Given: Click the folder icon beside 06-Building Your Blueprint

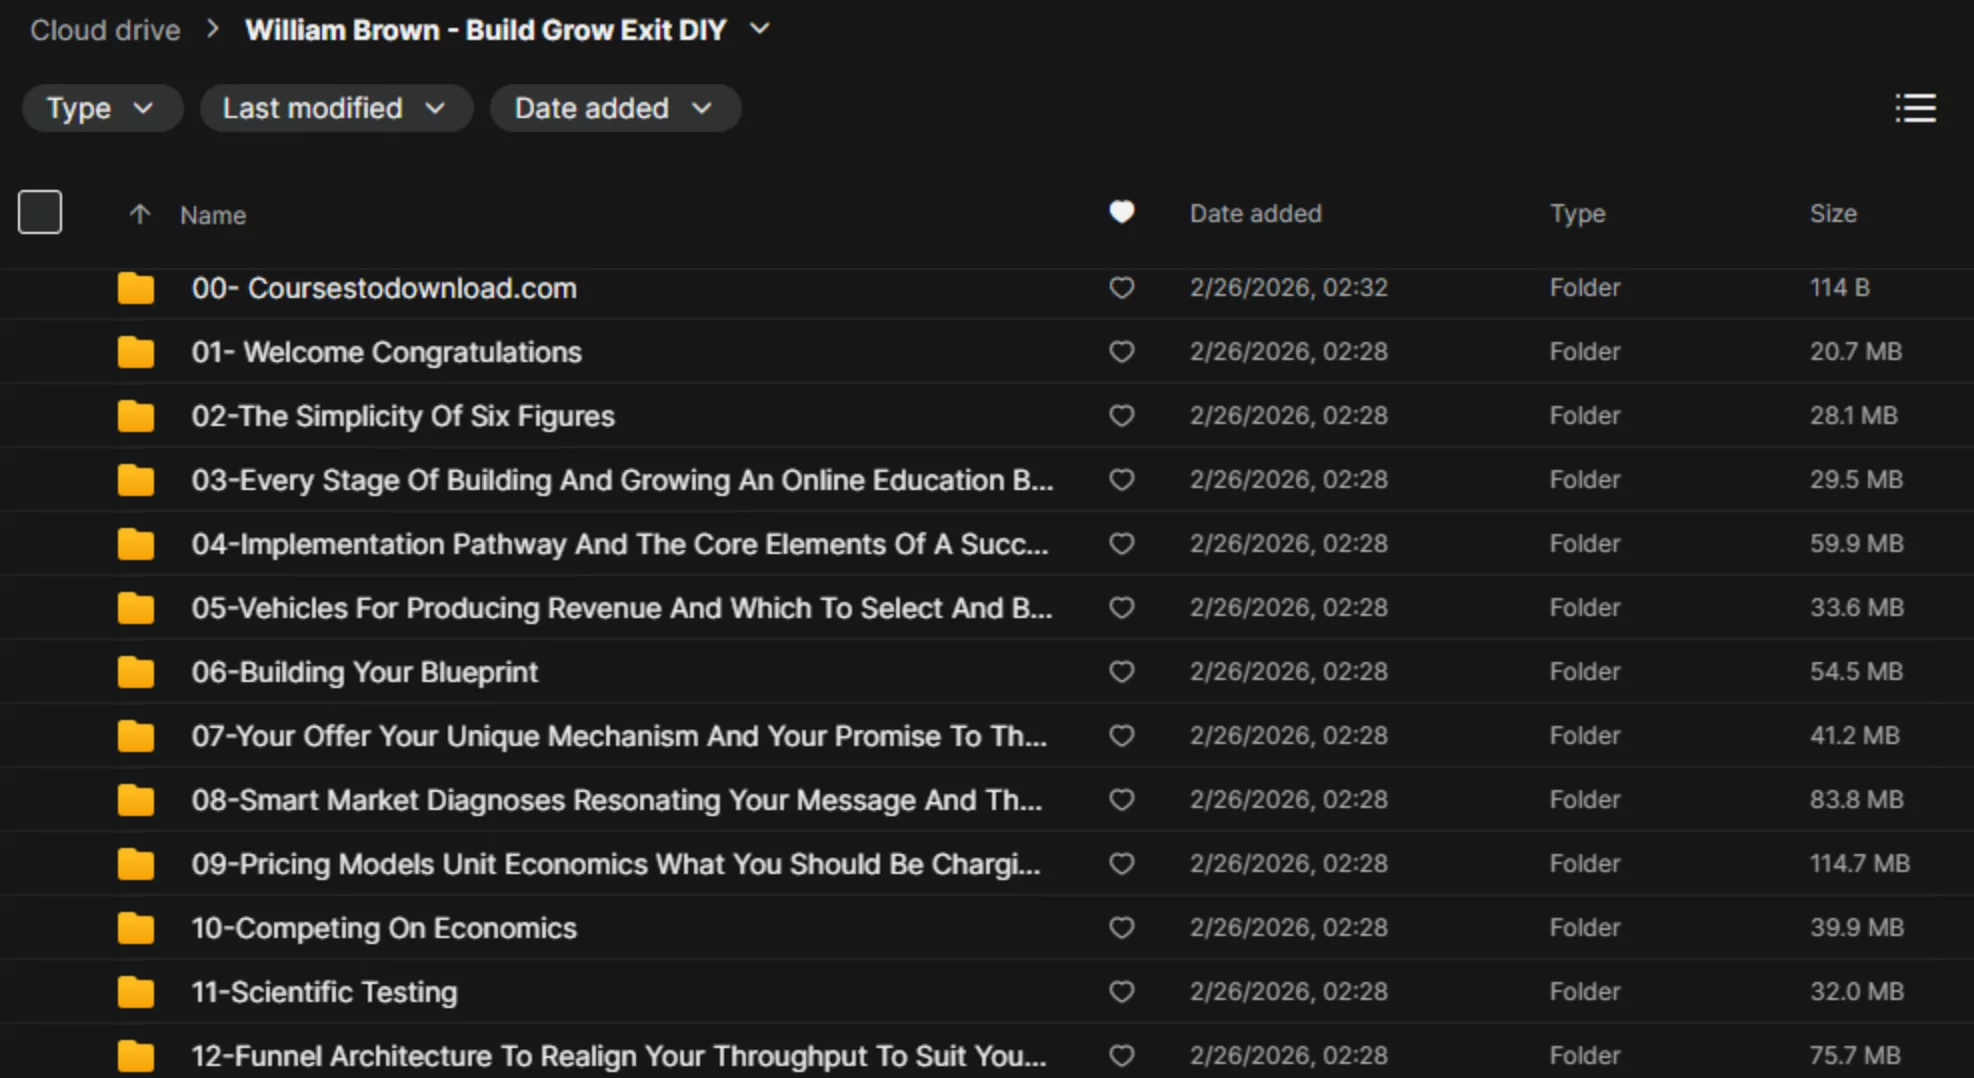Looking at the screenshot, I should 135,672.
